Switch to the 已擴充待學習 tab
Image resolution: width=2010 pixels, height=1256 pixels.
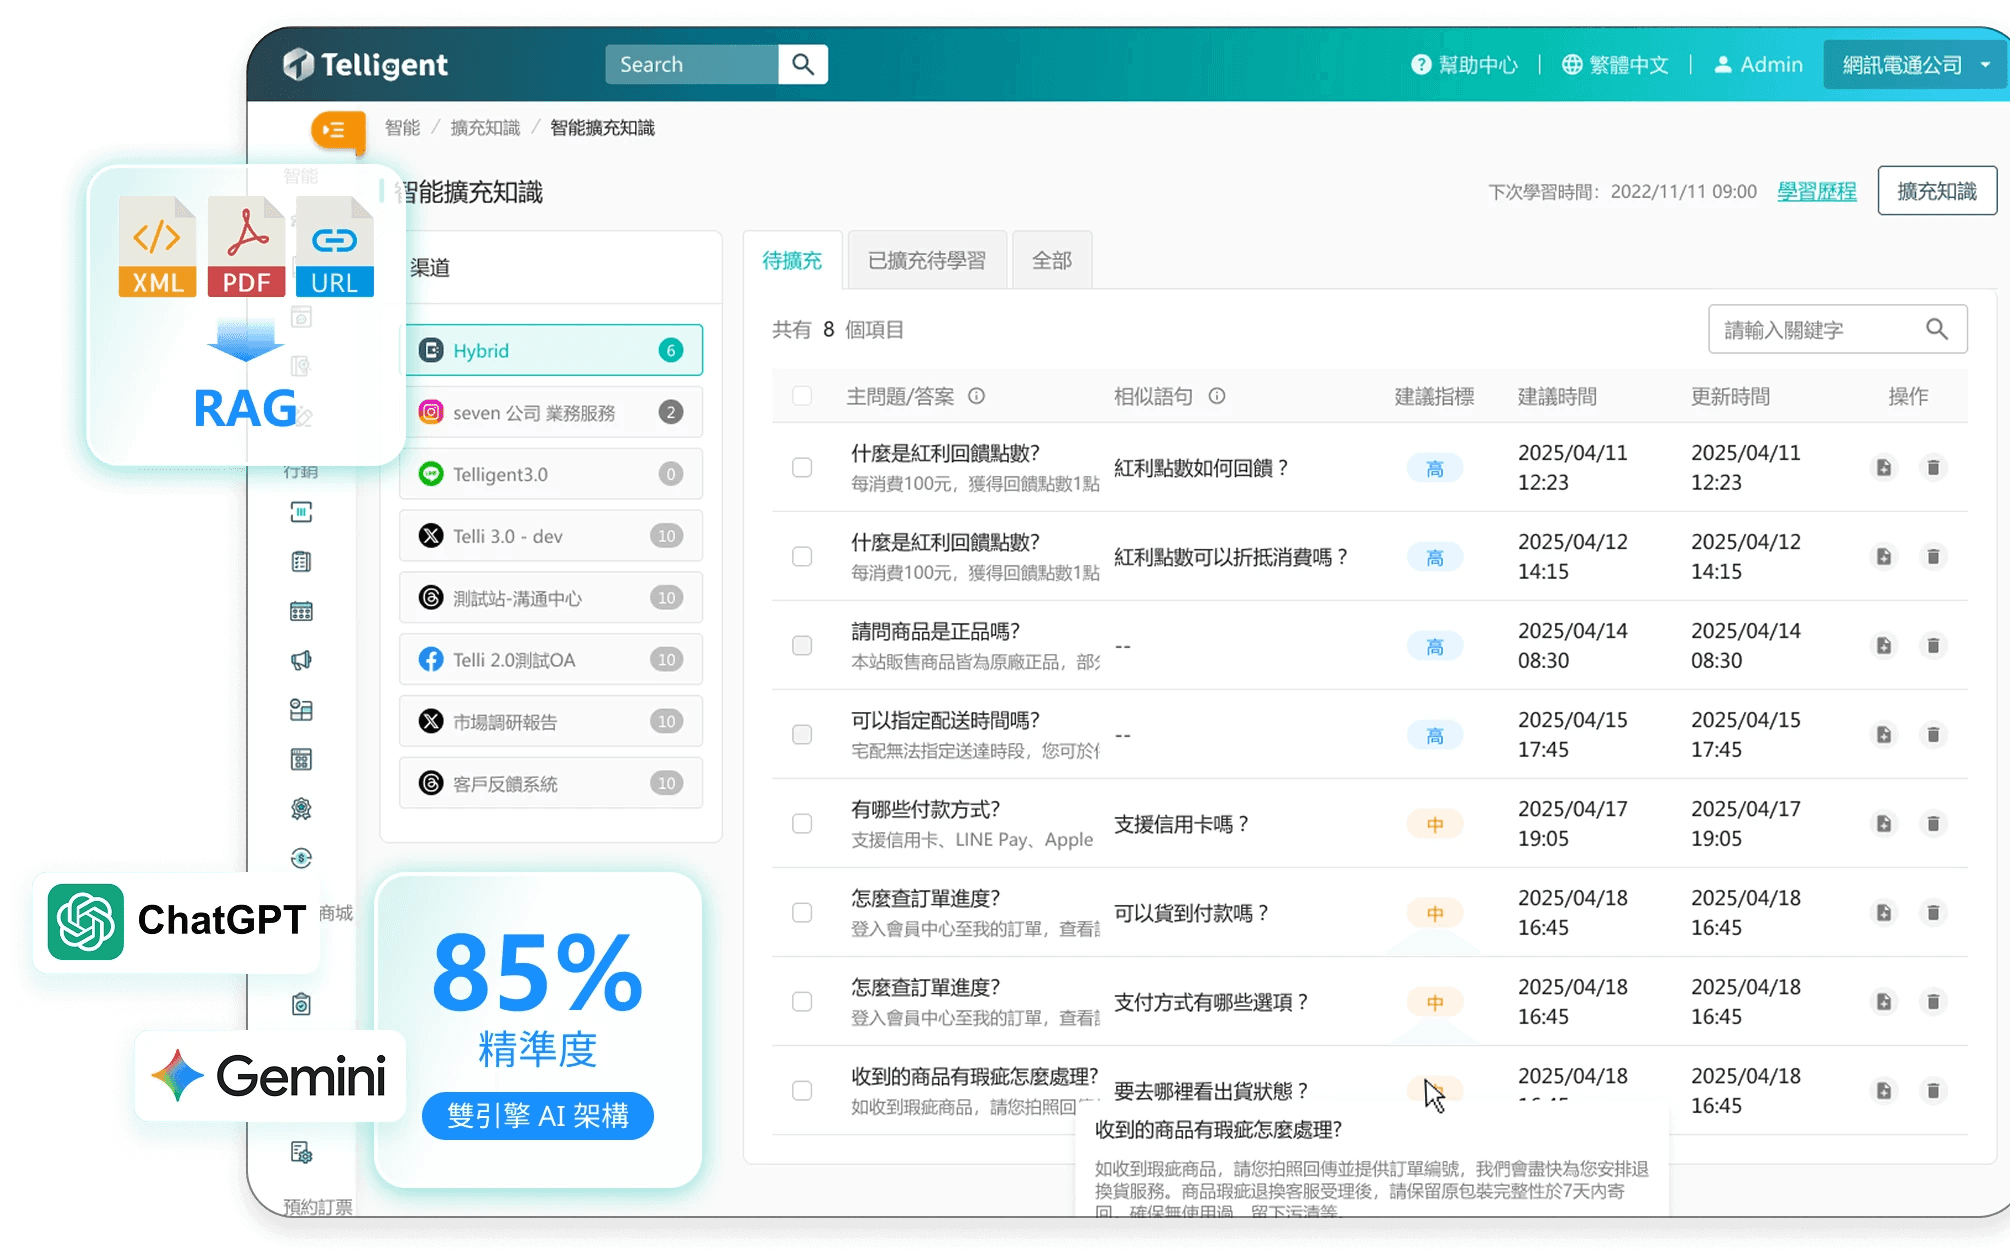click(x=926, y=261)
